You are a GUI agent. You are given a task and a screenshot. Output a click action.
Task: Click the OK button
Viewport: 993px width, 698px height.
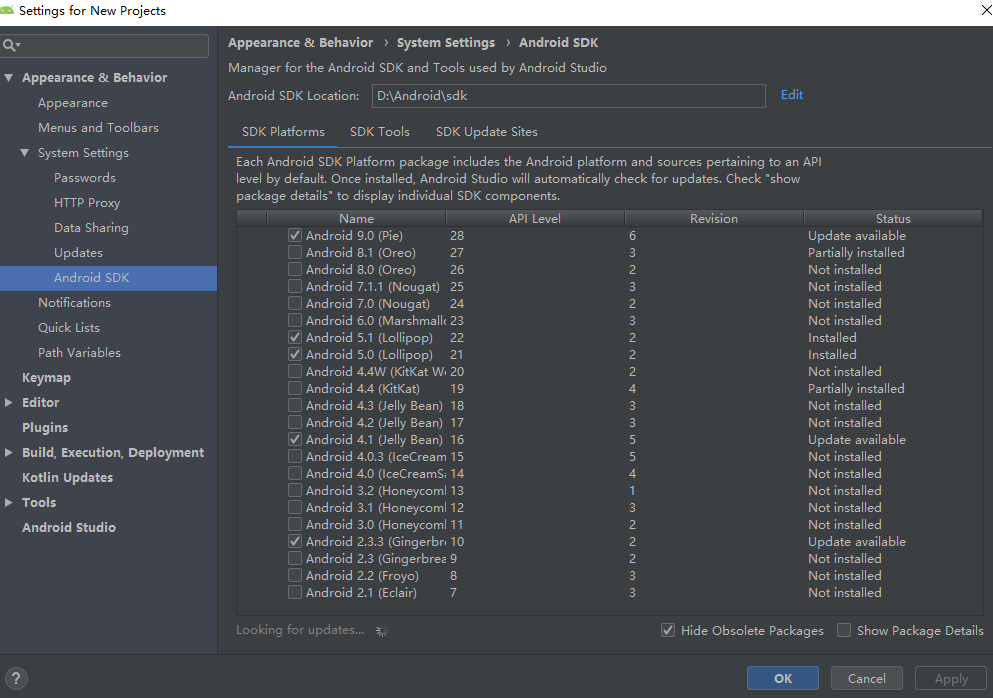pyautogui.click(x=782, y=678)
